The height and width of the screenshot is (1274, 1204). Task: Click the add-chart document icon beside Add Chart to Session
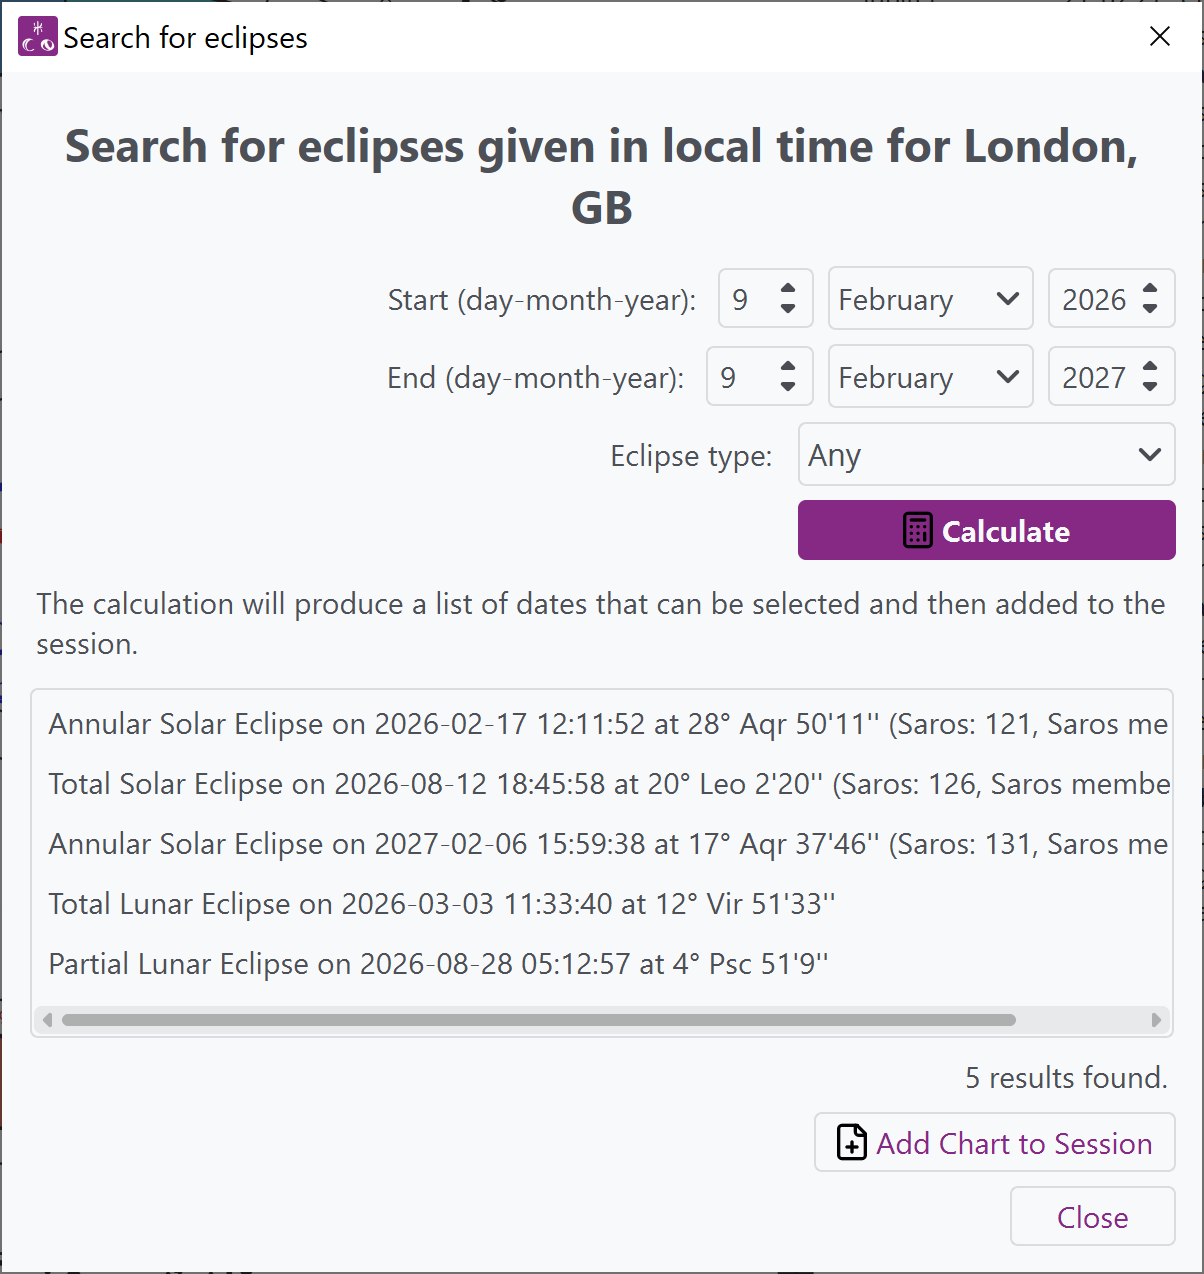pyautogui.click(x=849, y=1143)
